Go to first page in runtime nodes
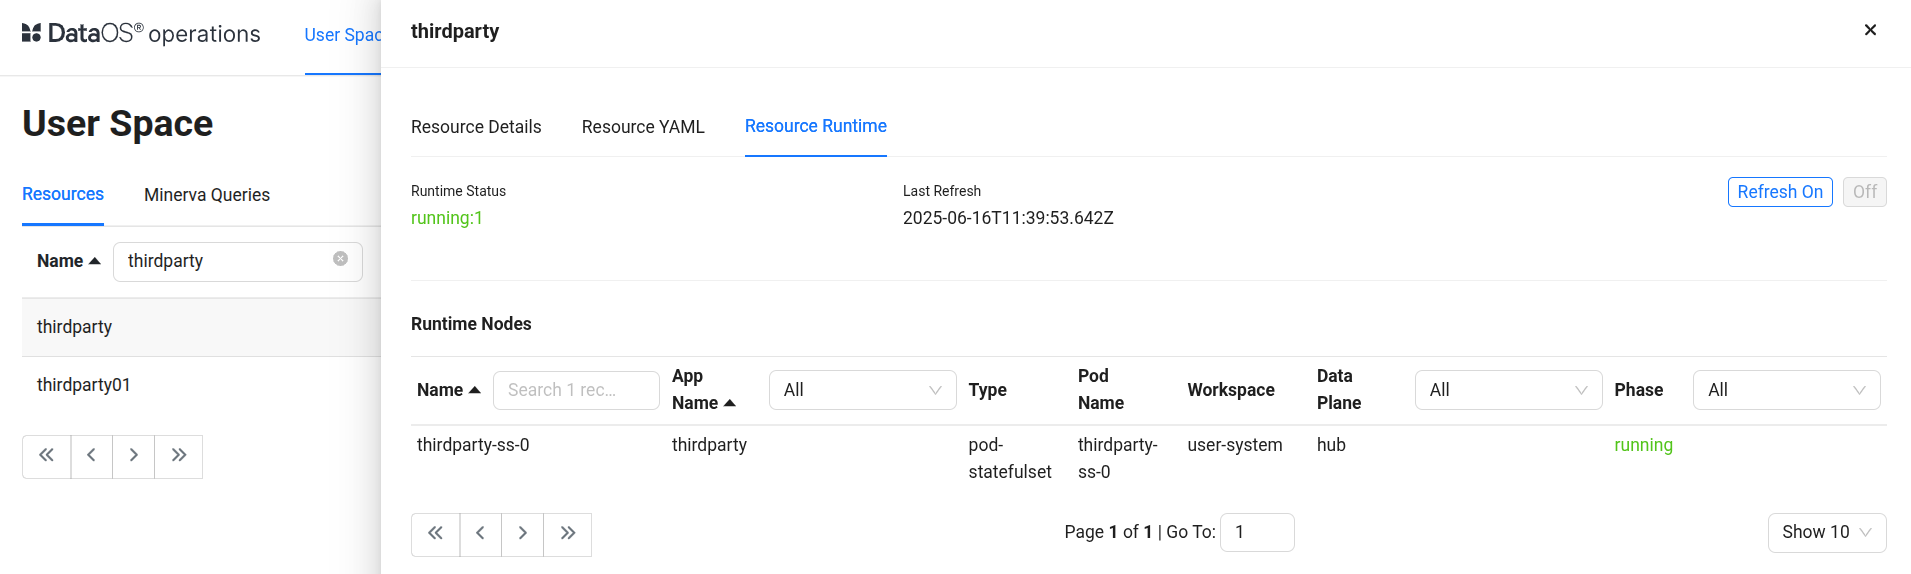The image size is (1911, 574). coord(435,534)
